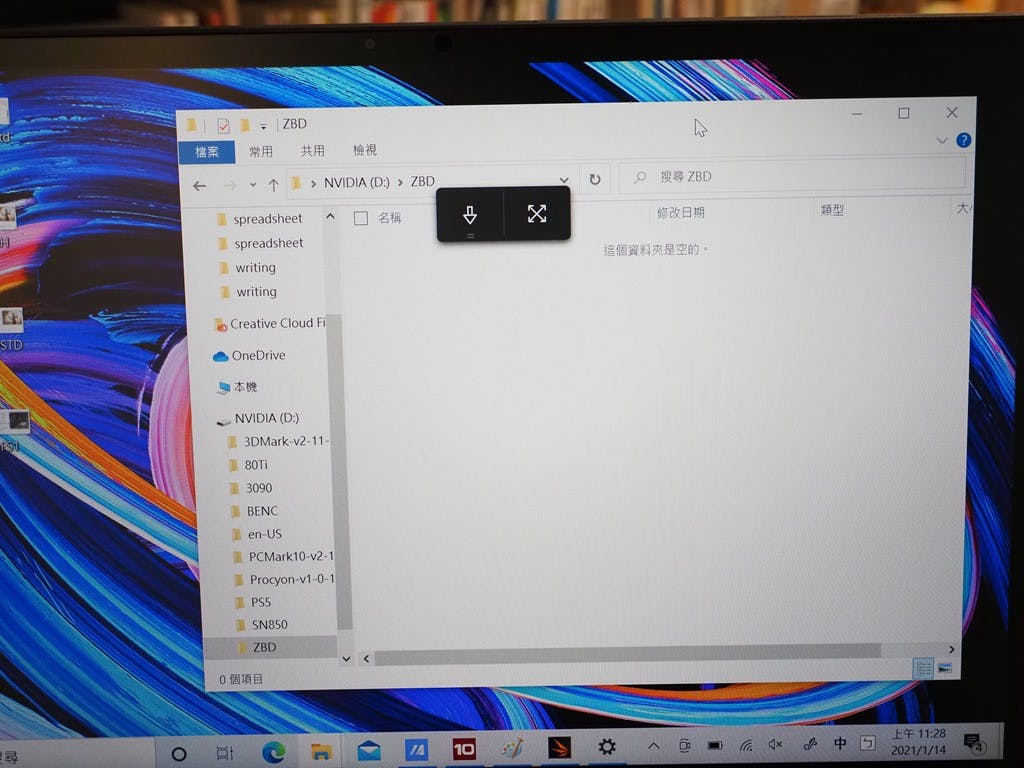Switch to details view toggle in status bar
Screen dimensions: 1024x768
923,668
